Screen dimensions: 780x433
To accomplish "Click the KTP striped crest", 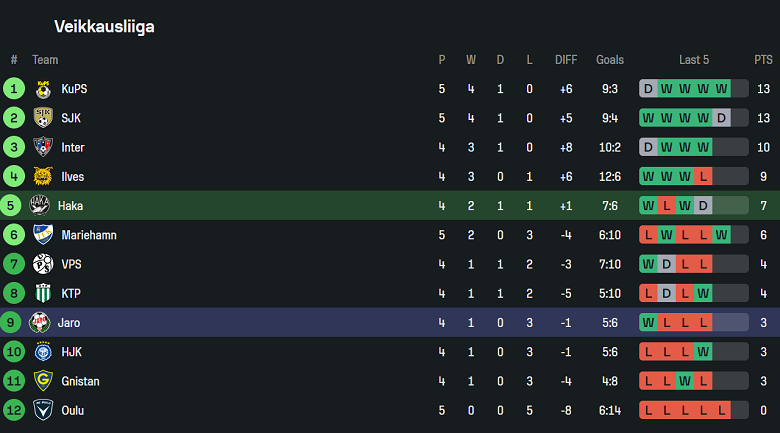I will 43,294.
